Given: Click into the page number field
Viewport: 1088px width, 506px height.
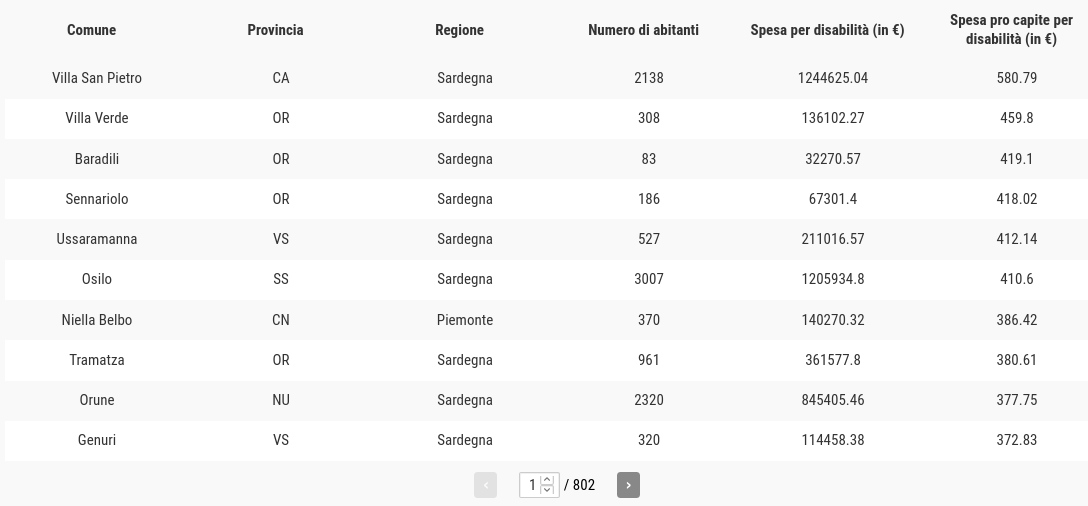Looking at the screenshot, I should pyautogui.click(x=532, y=485).
